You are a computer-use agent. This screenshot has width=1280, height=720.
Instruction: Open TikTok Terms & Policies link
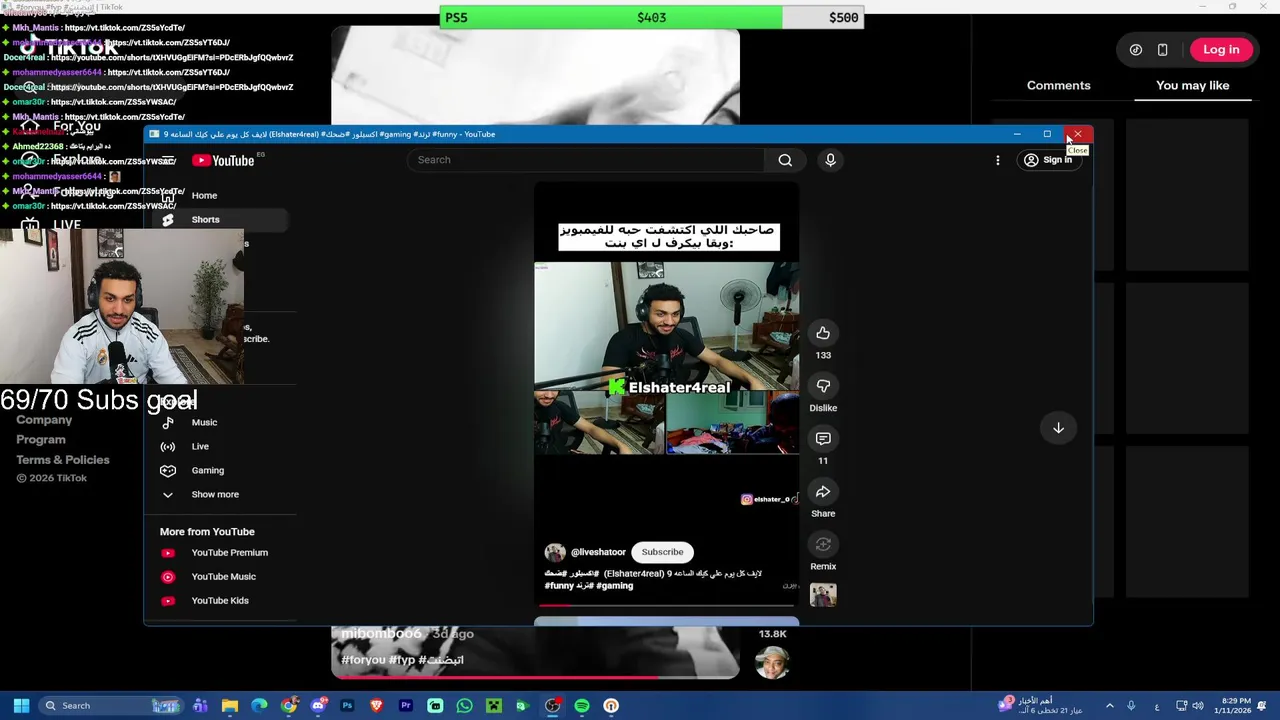pyautogui.click(x=63, y=460)
